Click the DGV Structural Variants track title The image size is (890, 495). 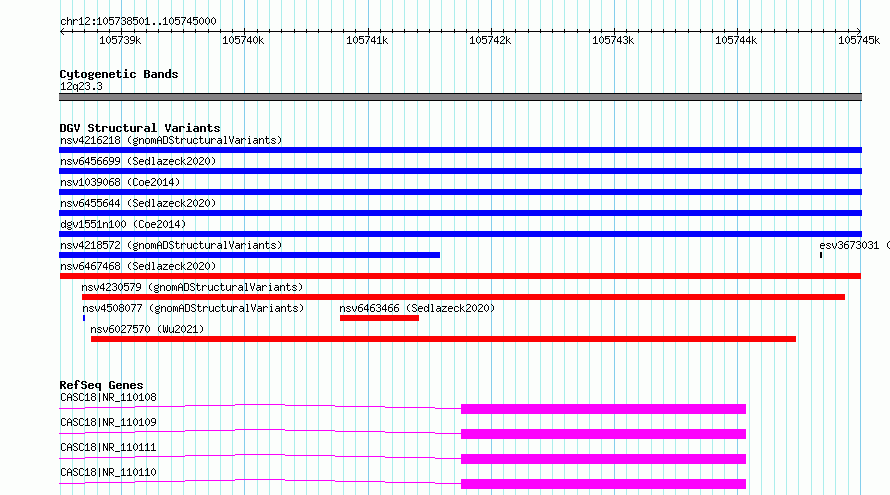coord(140,128)
